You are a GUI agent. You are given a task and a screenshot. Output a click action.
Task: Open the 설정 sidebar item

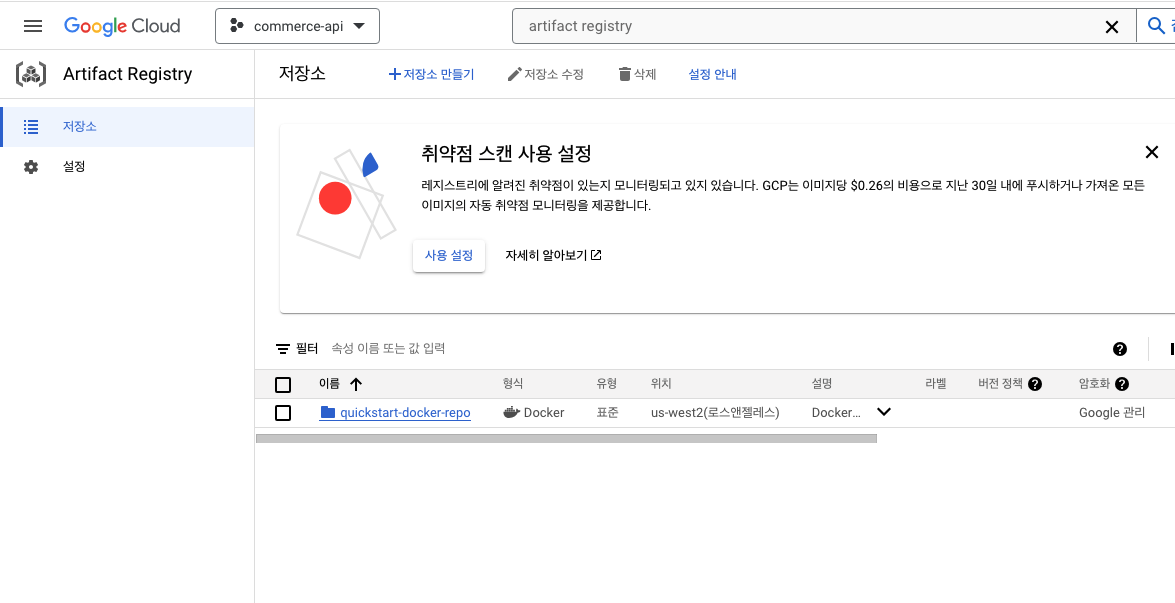127,166
